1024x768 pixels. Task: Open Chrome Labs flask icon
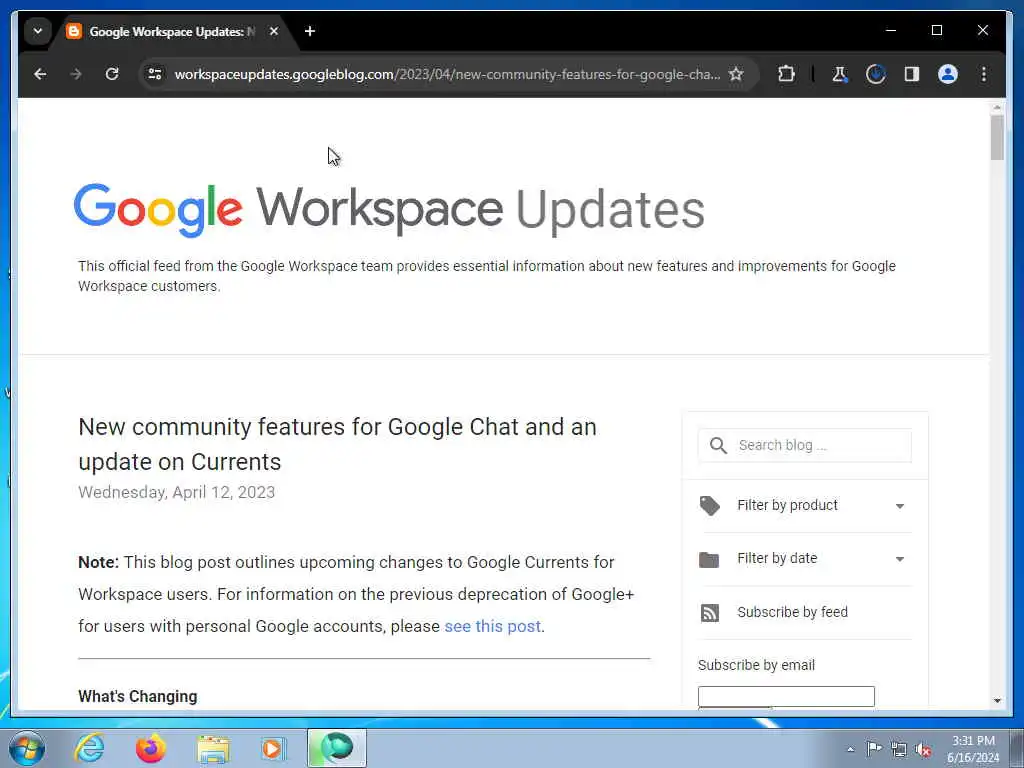[x=839, y=74]
